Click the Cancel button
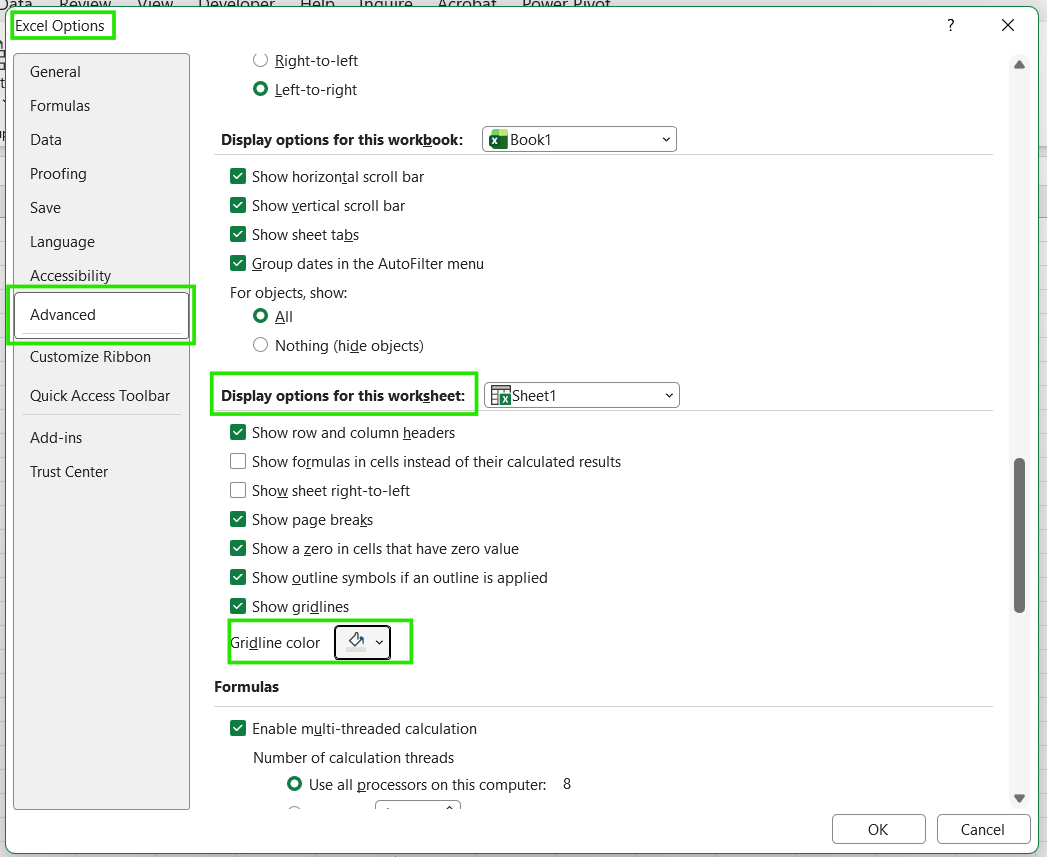 (983, 829)
